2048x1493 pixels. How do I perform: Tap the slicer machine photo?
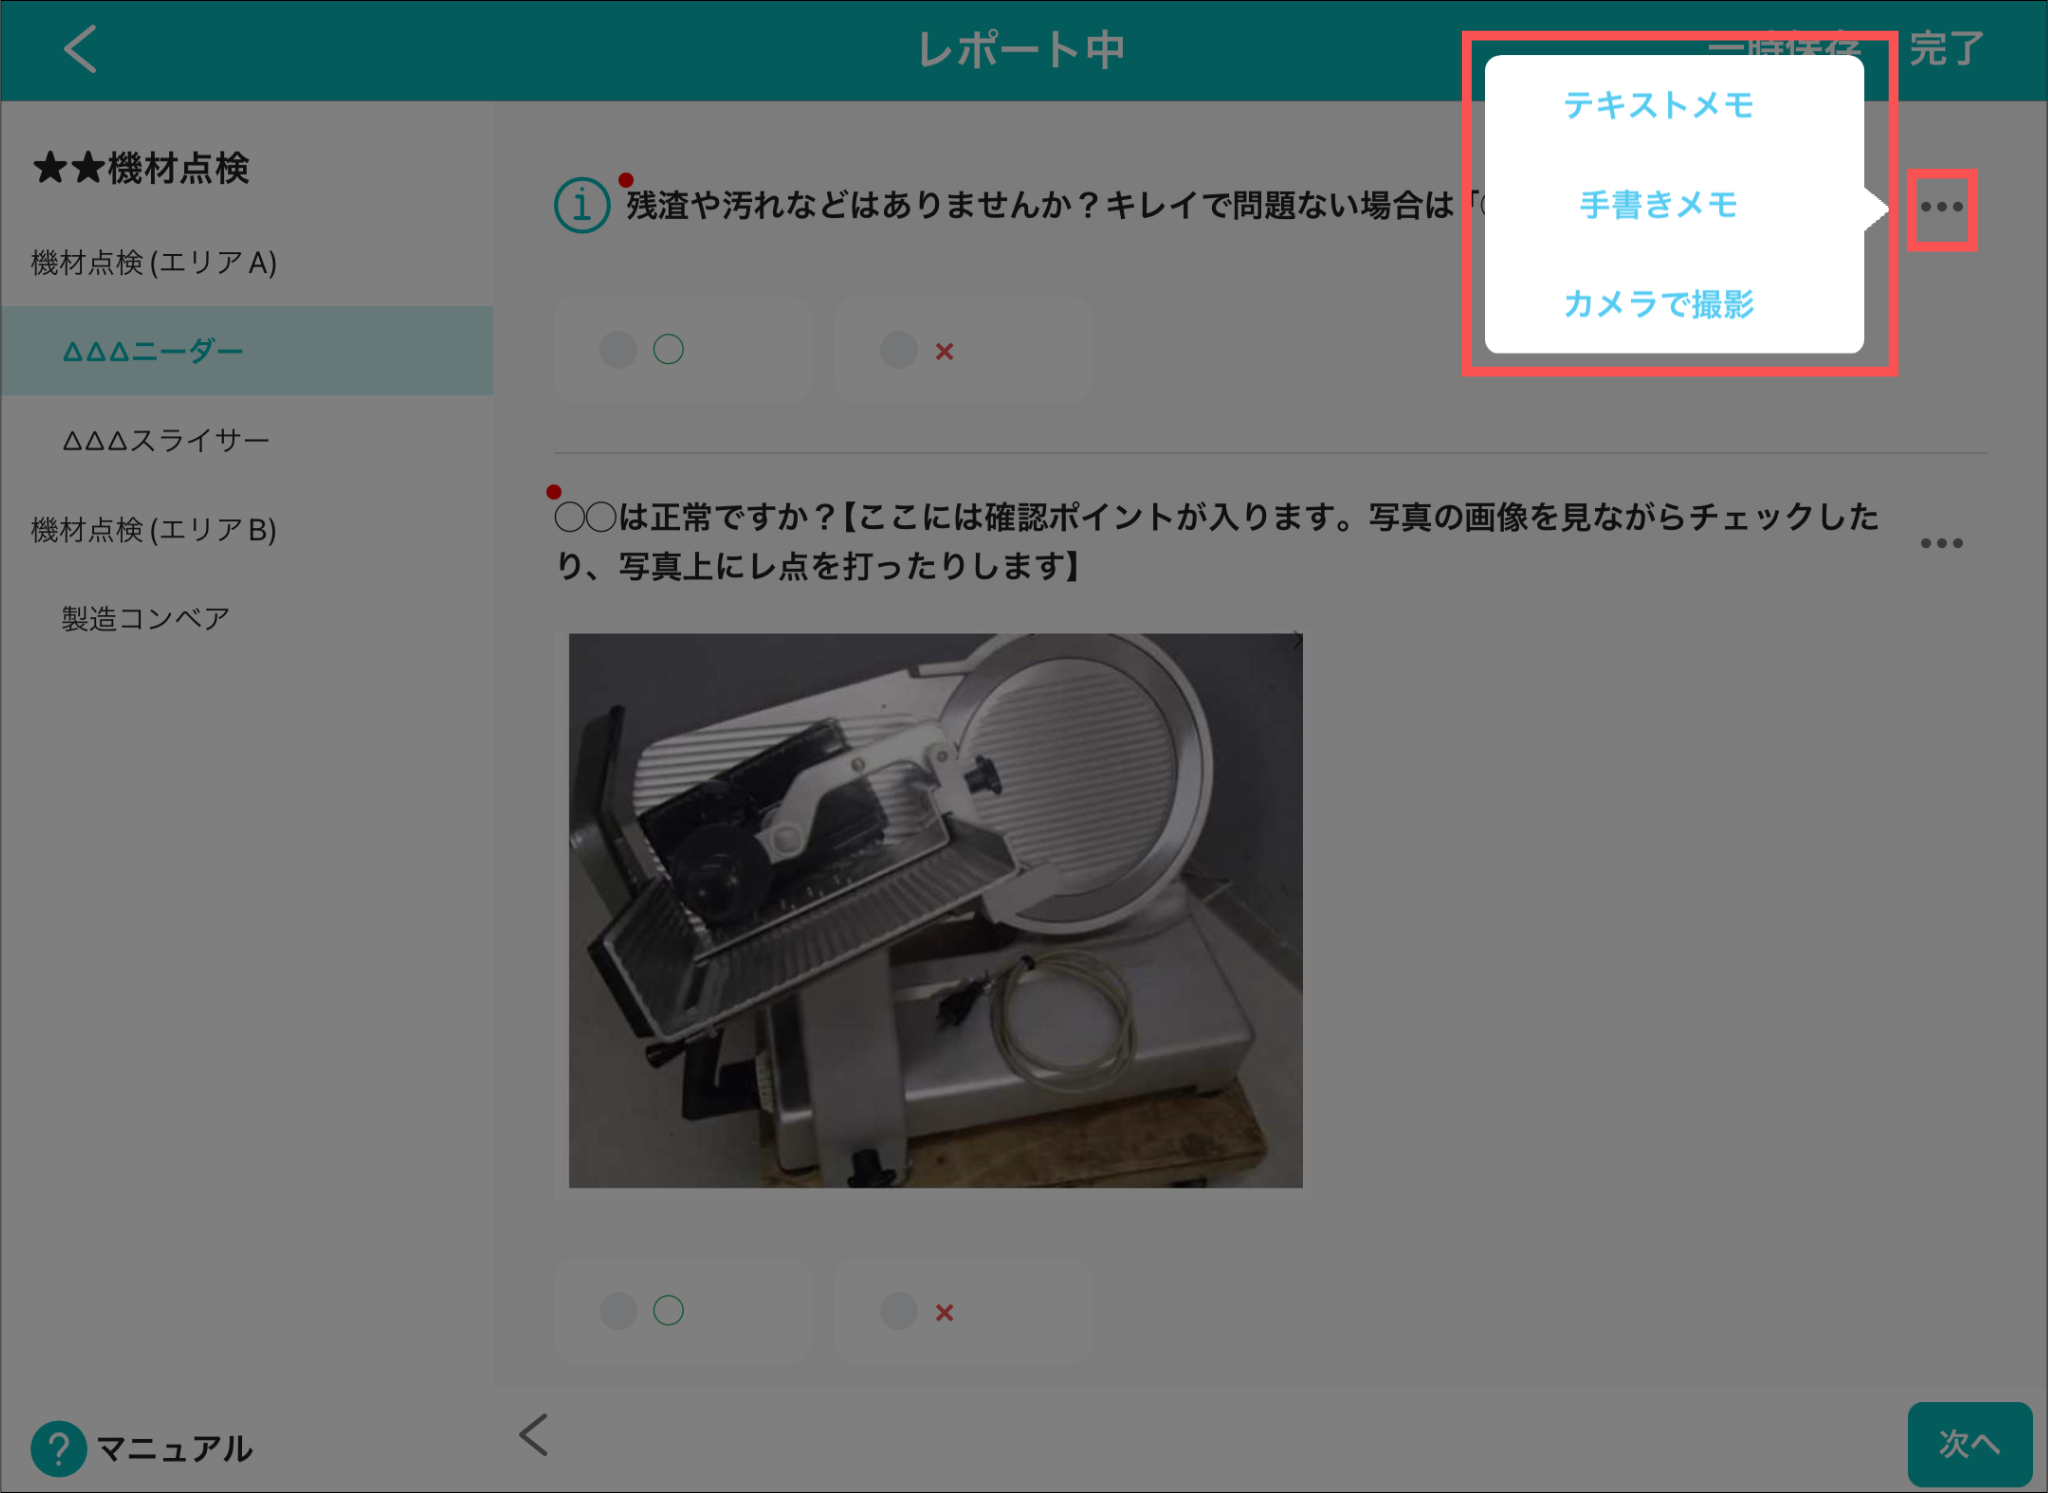pyautogui.click(x=935, y=910)
